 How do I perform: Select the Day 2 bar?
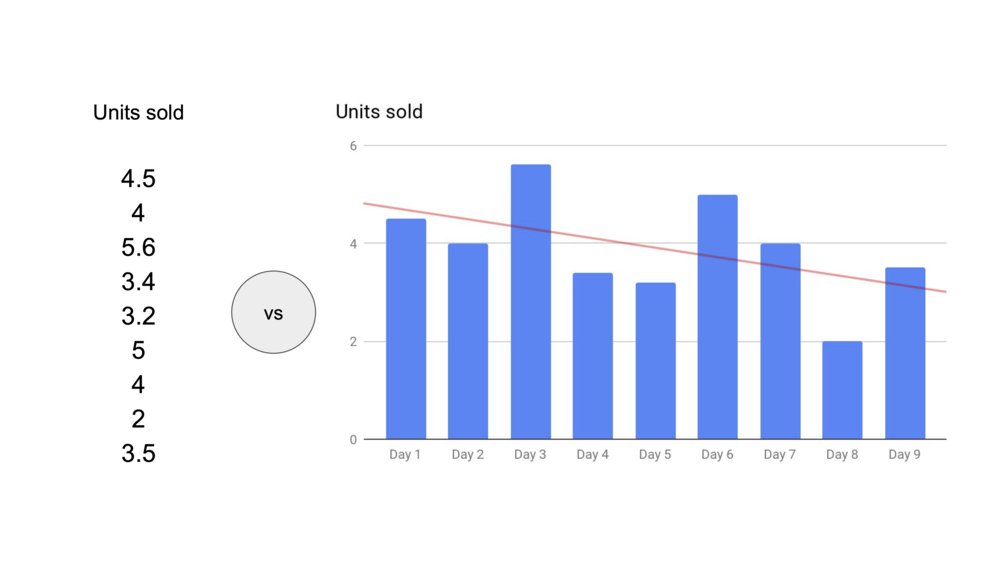pyautogui.click(x=468, y=341)
